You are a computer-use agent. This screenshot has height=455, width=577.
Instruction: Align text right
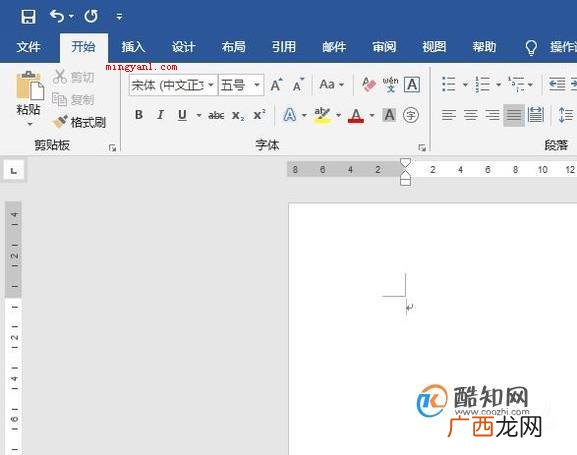(492, 115)
